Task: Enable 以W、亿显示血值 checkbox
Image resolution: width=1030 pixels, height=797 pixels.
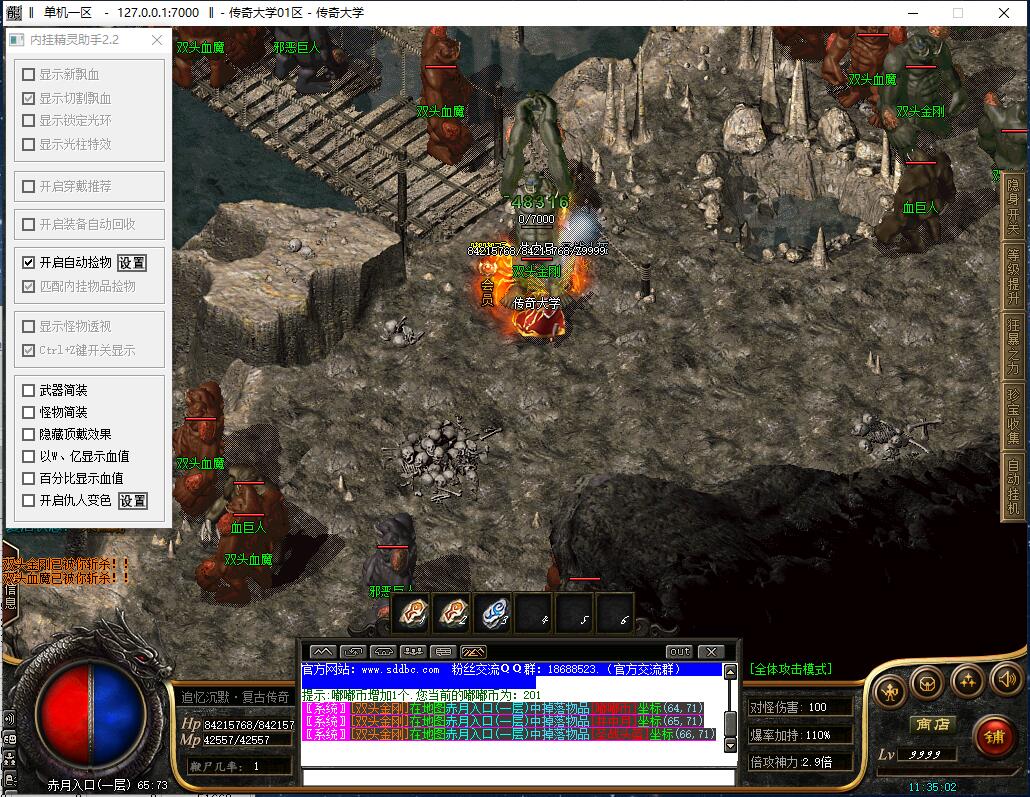Action: pyautogui.click(x=28, y=456)
